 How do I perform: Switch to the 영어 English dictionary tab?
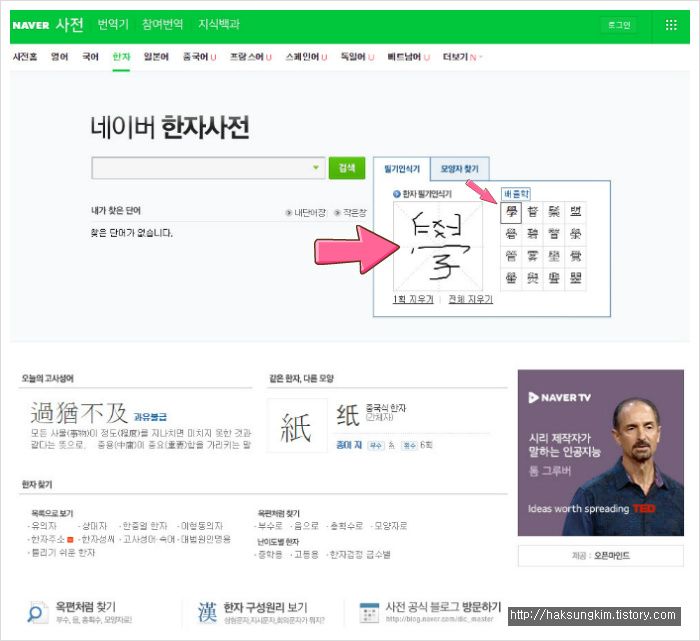pyautogui.click(x=59, y=57)
